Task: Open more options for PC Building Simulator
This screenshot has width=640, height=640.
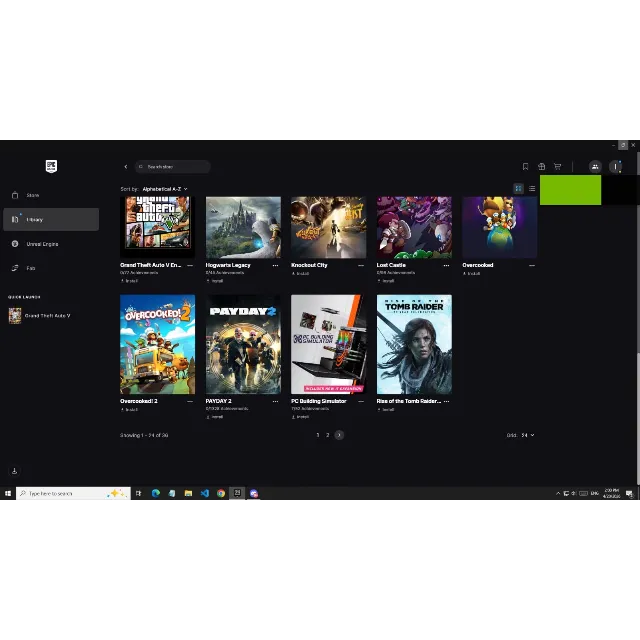Action: click(x=361, y=401)
